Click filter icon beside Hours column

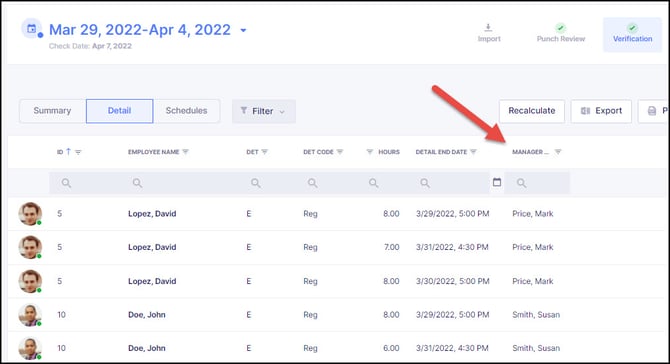click(370, 152)
